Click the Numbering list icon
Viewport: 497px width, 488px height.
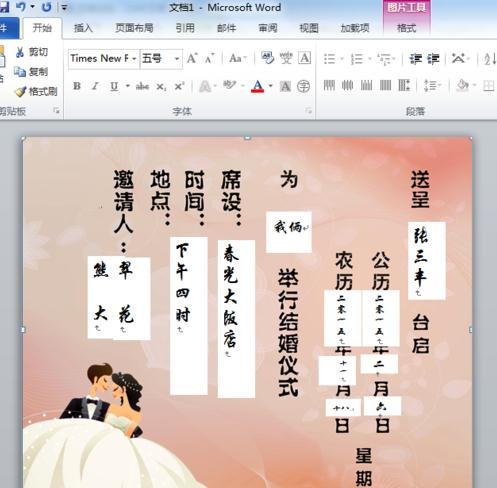357,59
